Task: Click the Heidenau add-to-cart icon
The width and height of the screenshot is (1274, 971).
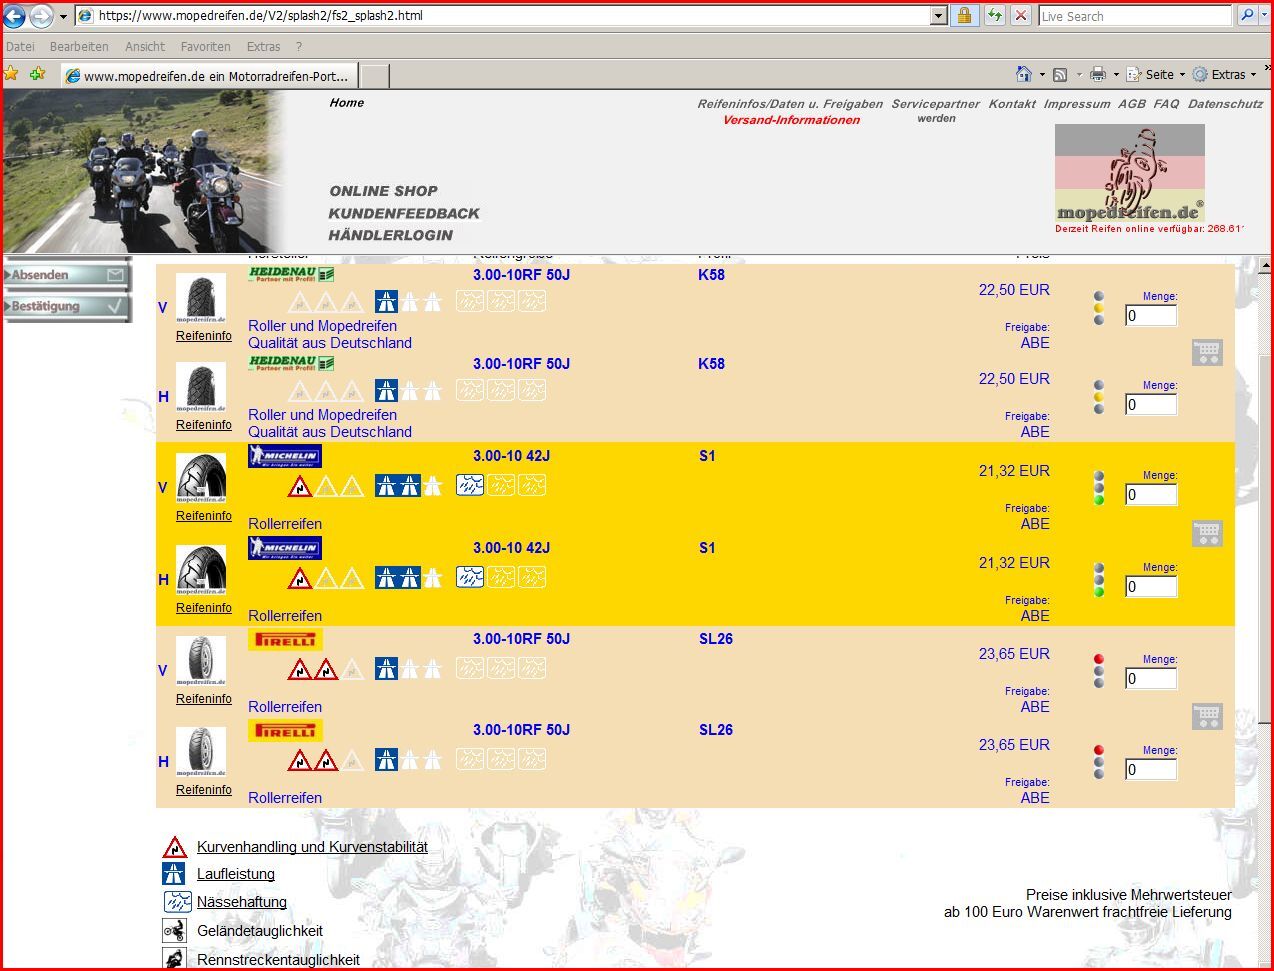Action: coord(1207,352)
